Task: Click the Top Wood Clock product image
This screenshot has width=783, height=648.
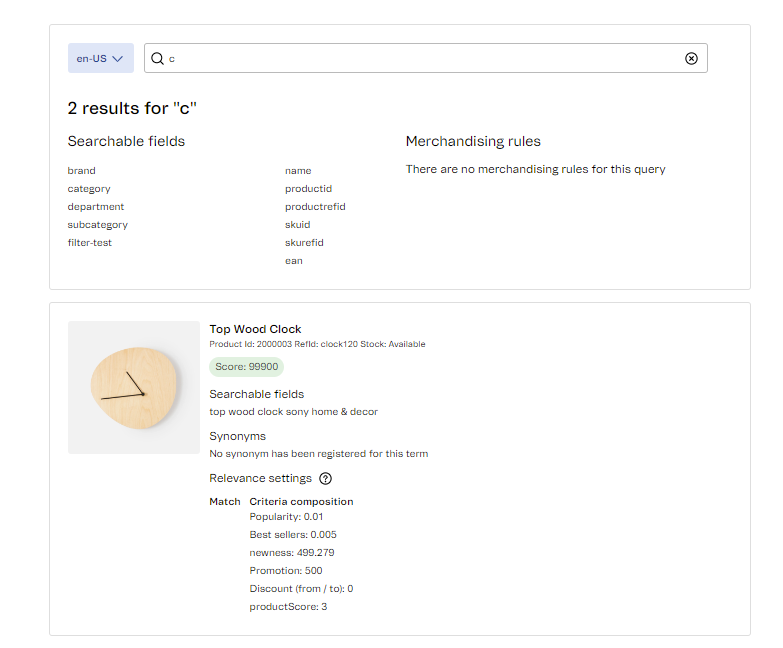Action: (x=134, y=387)
